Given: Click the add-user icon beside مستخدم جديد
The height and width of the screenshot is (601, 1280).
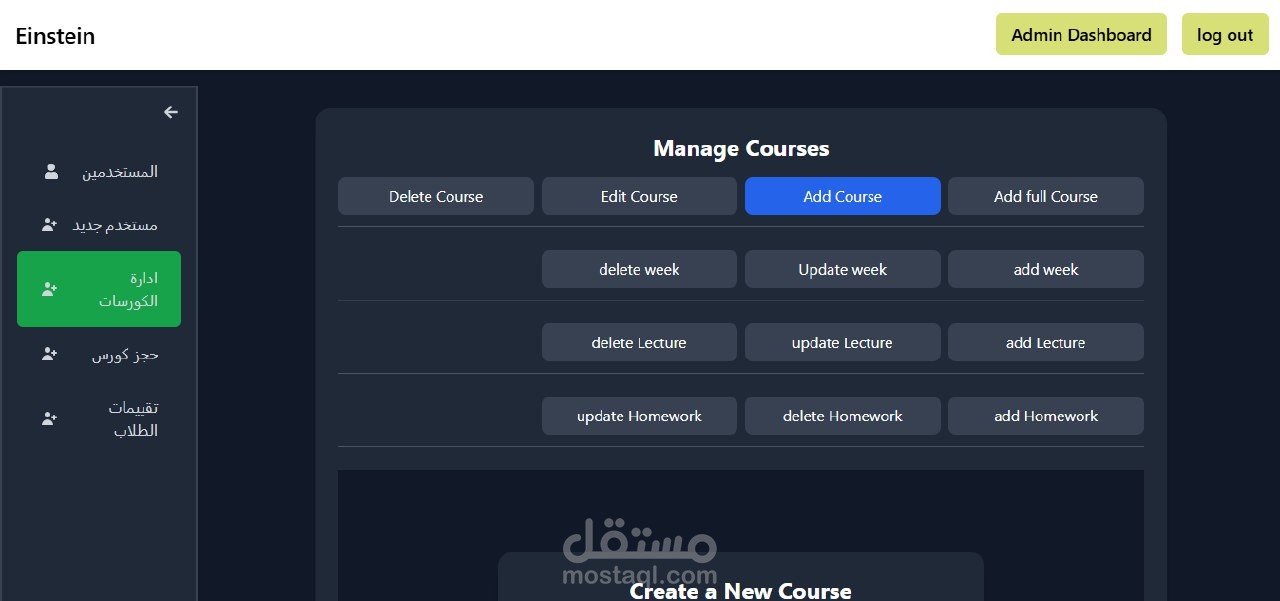Looking at the screenshot, I should pos(49,225).
